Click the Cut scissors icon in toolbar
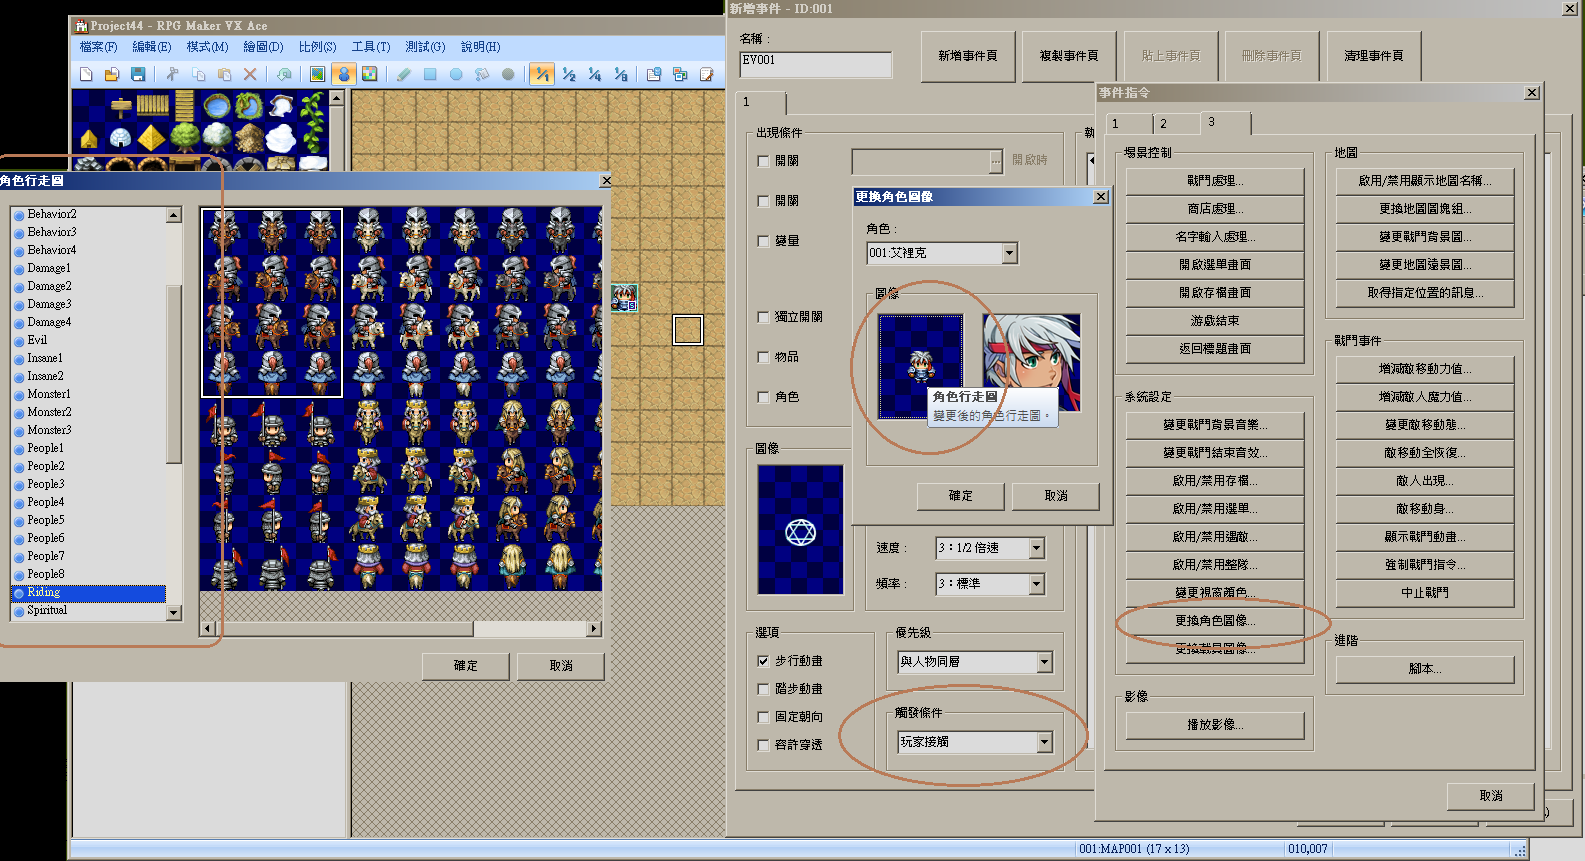The image size is (1585, 861). click(172, 74)
